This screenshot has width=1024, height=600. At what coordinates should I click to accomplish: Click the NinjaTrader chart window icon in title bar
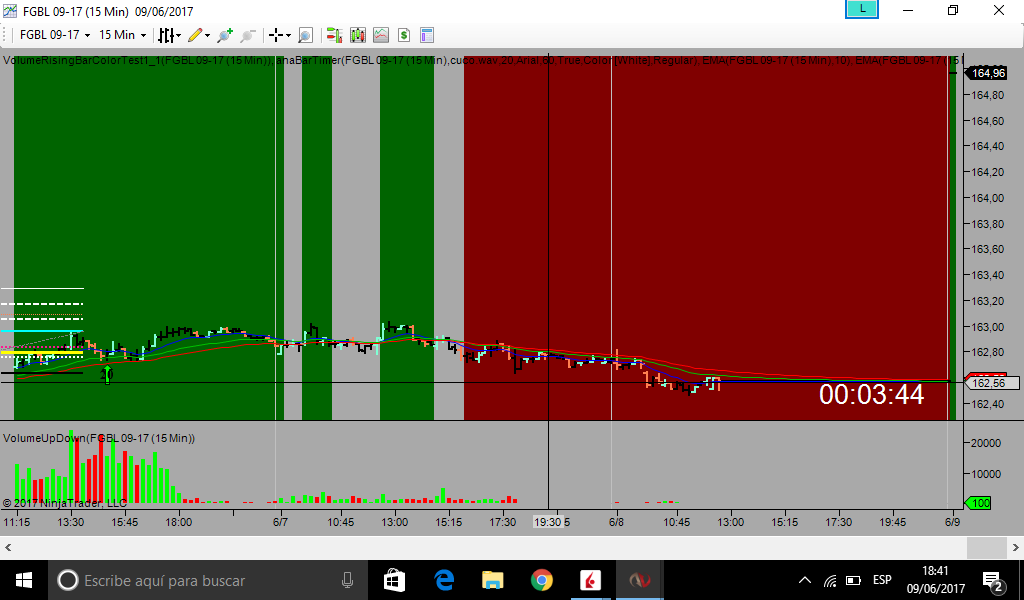pyautogui.click(x=9, y=10)
